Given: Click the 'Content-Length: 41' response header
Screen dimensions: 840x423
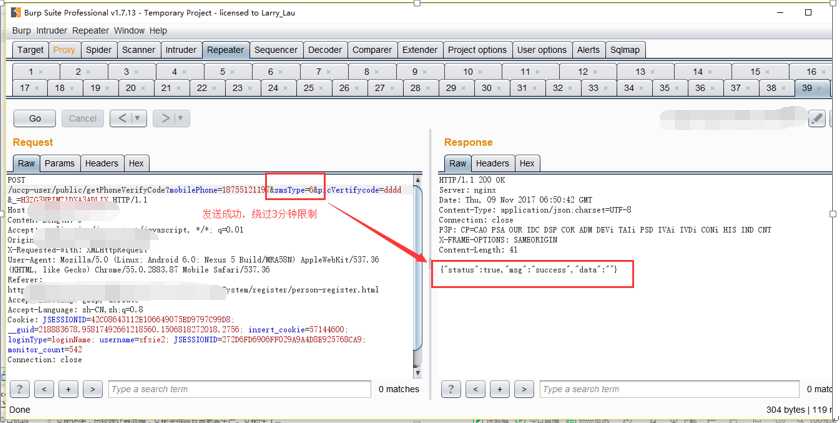Looking at the screenshot, I should (x=478, y=250).
